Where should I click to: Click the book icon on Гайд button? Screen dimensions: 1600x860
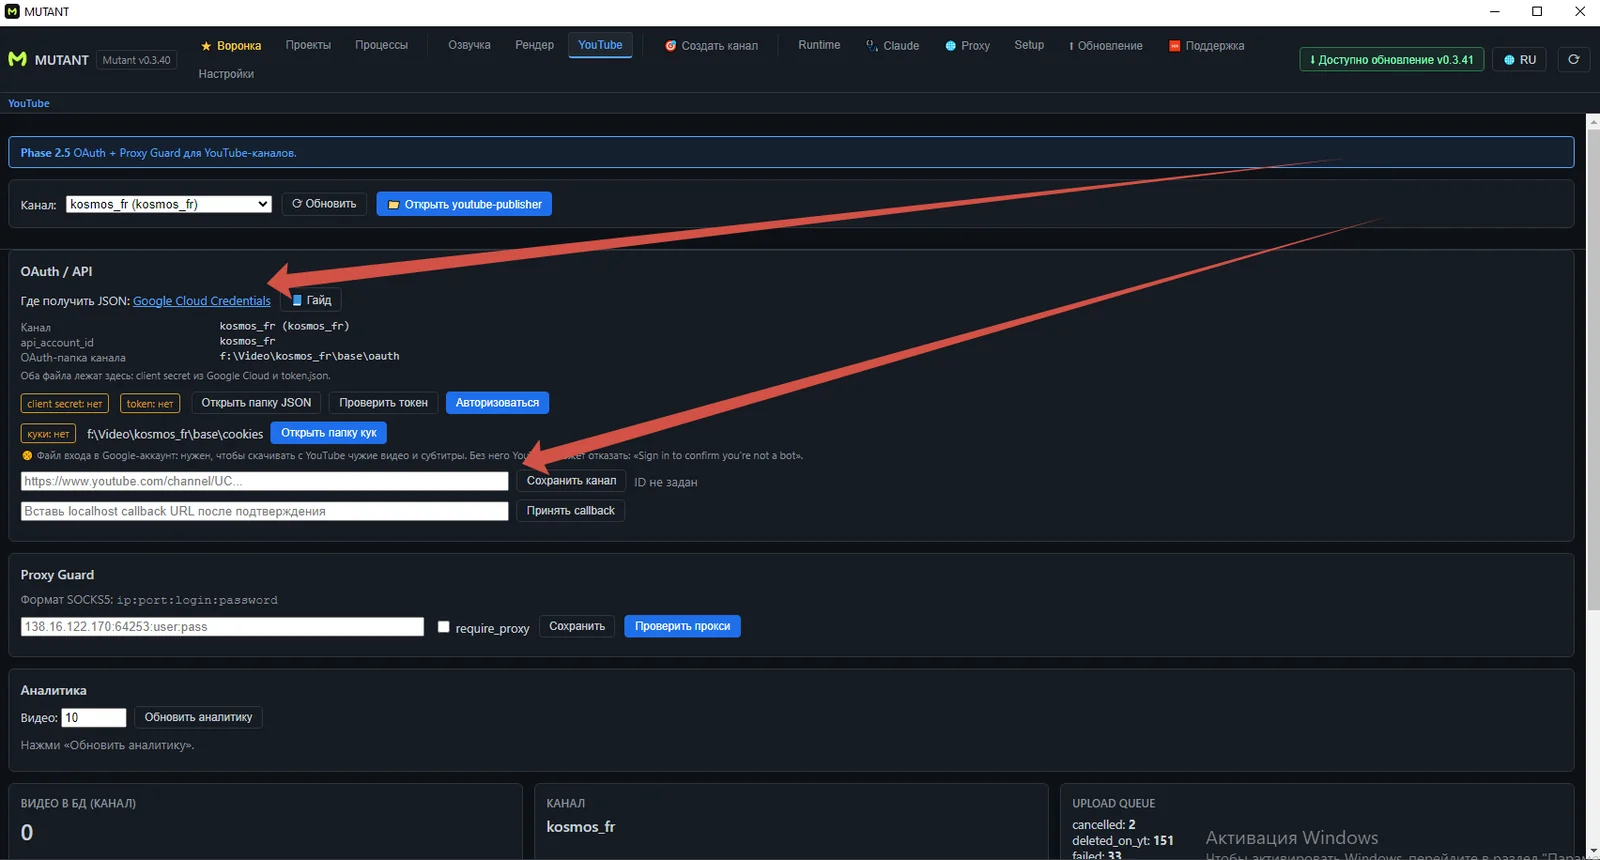coord(297,300)
